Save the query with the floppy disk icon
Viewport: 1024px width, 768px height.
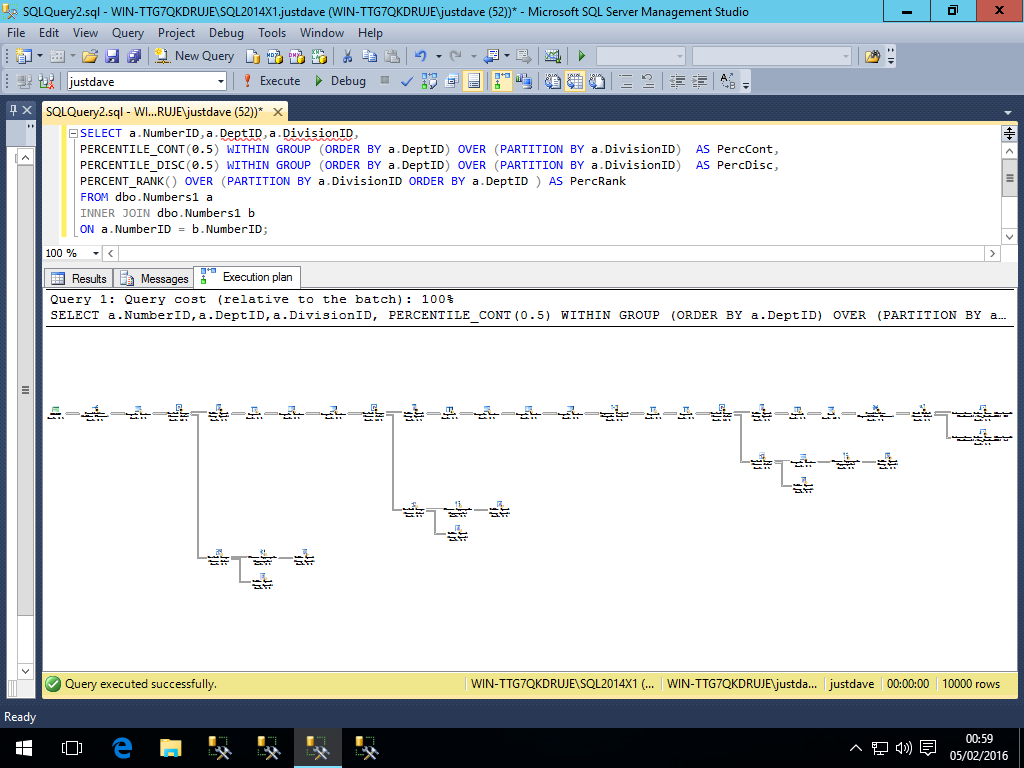[x=112, y=56]
